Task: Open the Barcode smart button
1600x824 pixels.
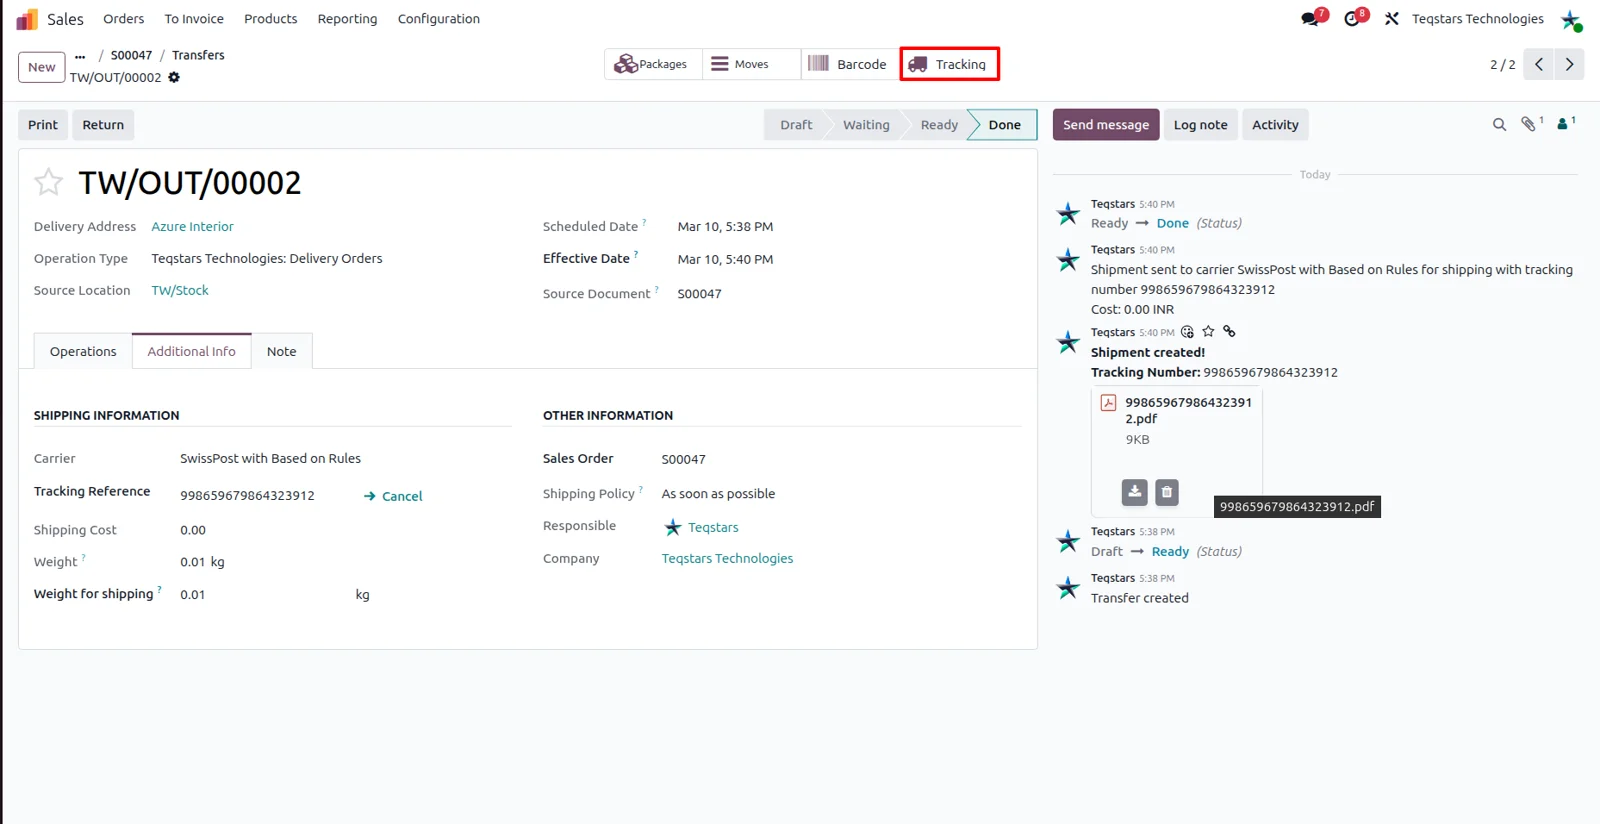Action: pyautogui.click(x=849, y=64)
